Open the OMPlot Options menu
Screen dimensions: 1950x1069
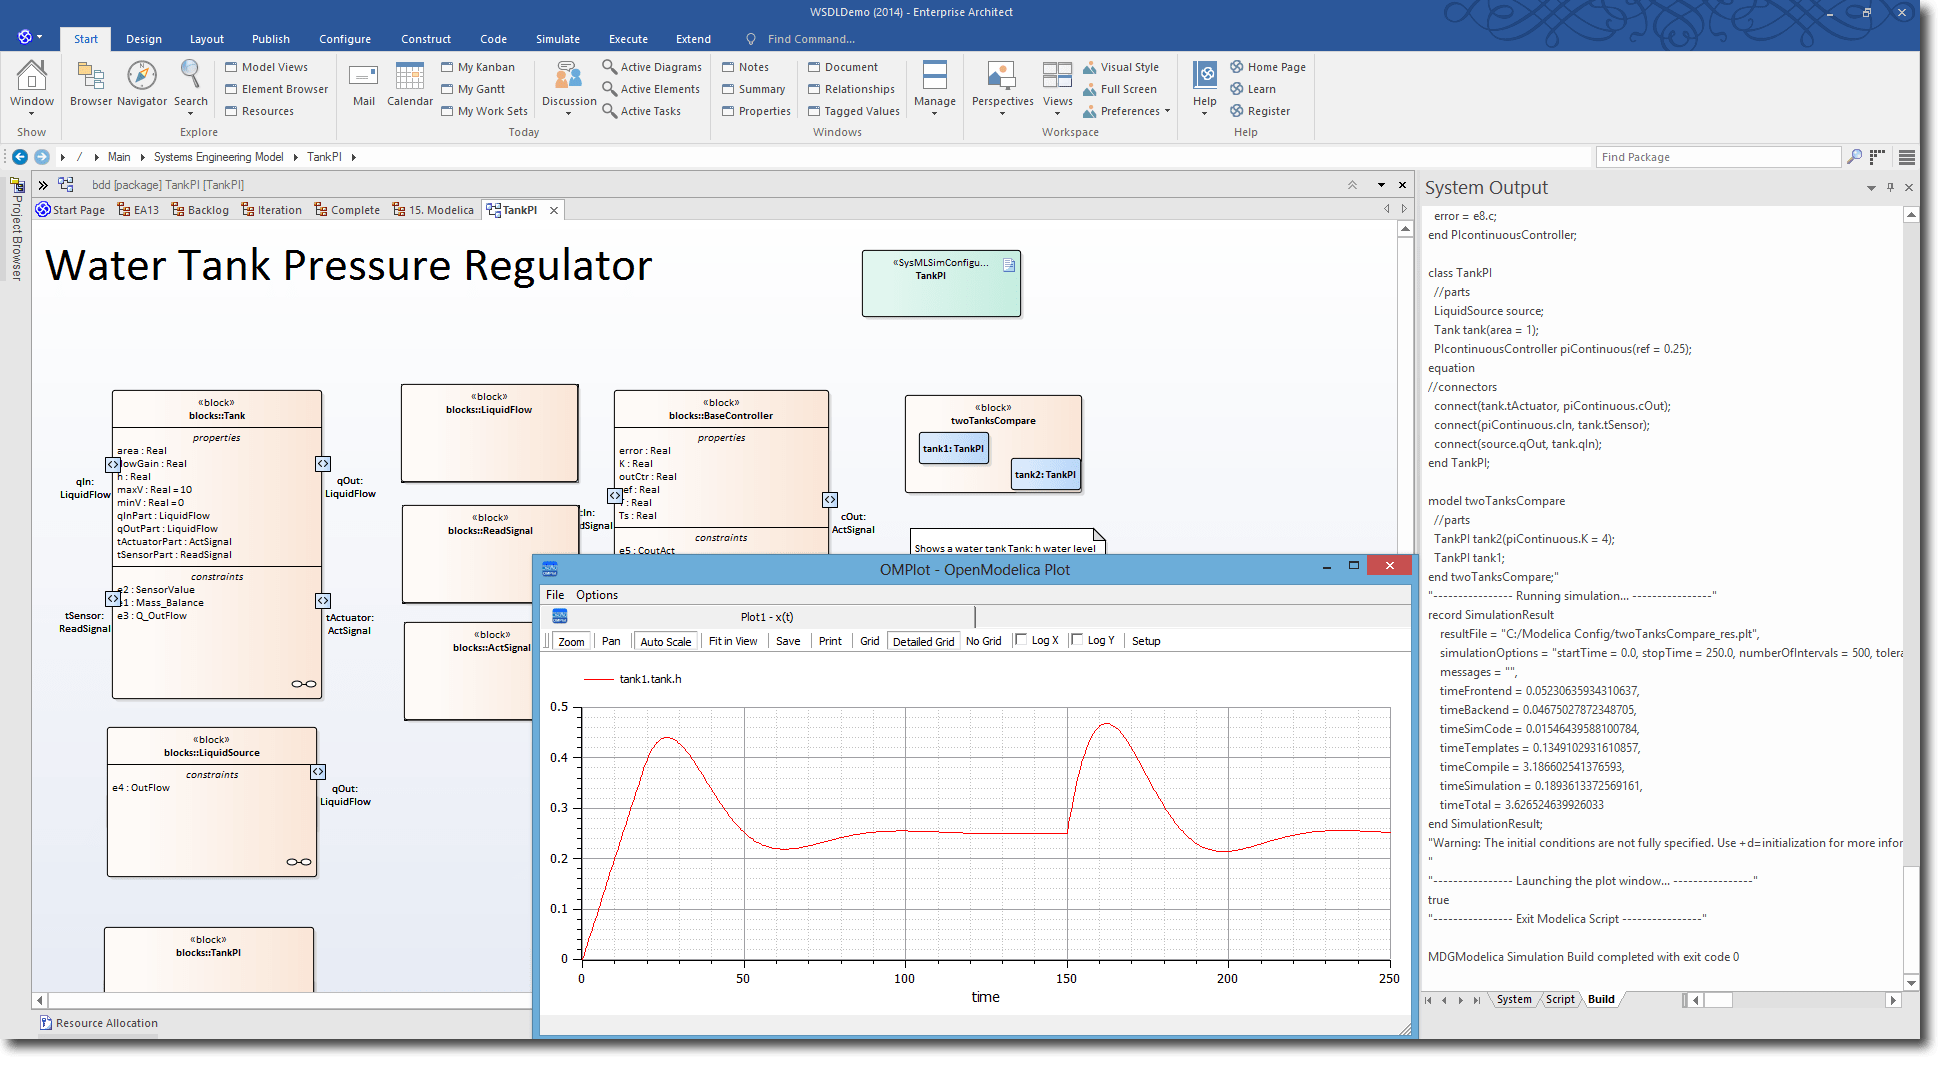pos(597,595)
